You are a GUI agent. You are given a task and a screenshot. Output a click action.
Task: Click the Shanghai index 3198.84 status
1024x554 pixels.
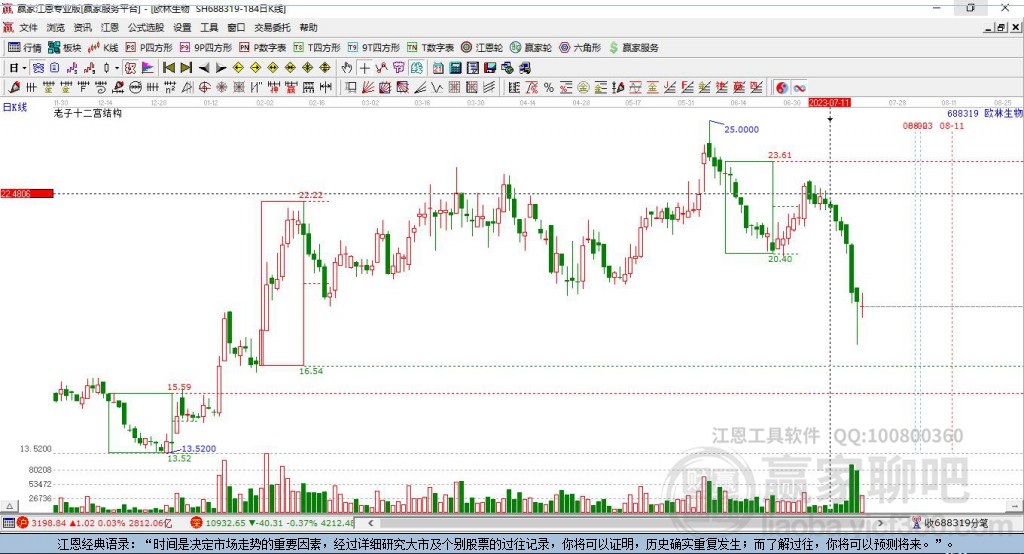(95, 523)
